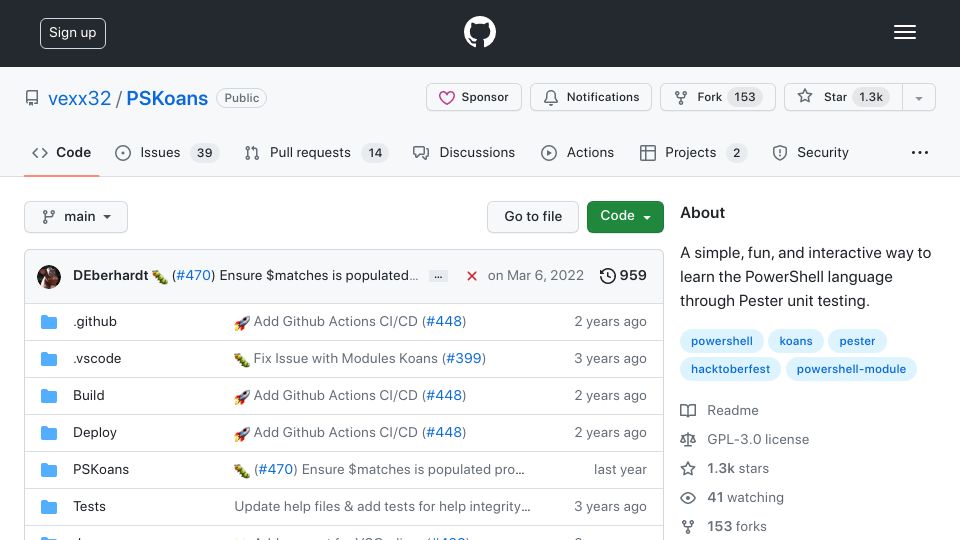Open #448 link in the .github row
960x540 pixels.
click(444, 321)
